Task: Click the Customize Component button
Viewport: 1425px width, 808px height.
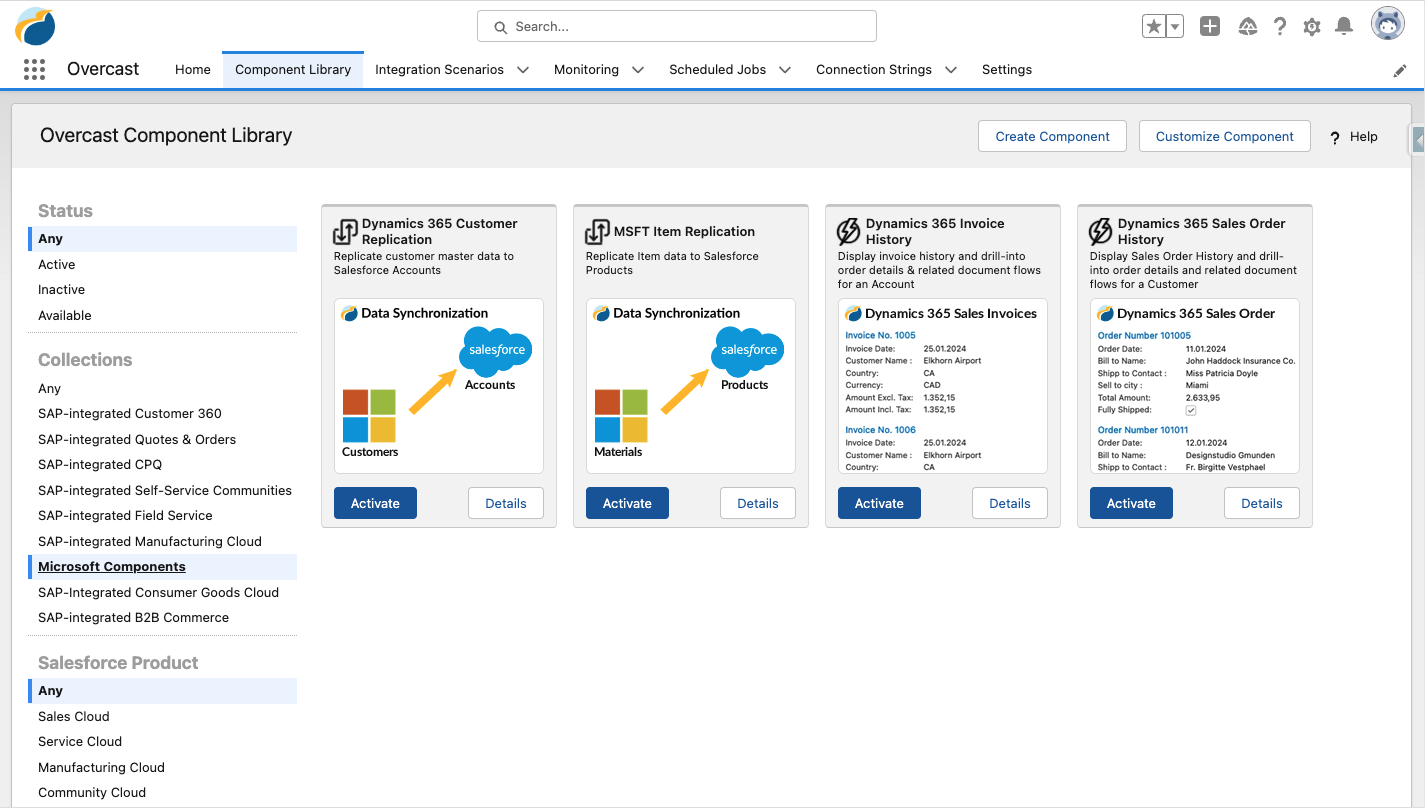Action: tap(1225, 136)
